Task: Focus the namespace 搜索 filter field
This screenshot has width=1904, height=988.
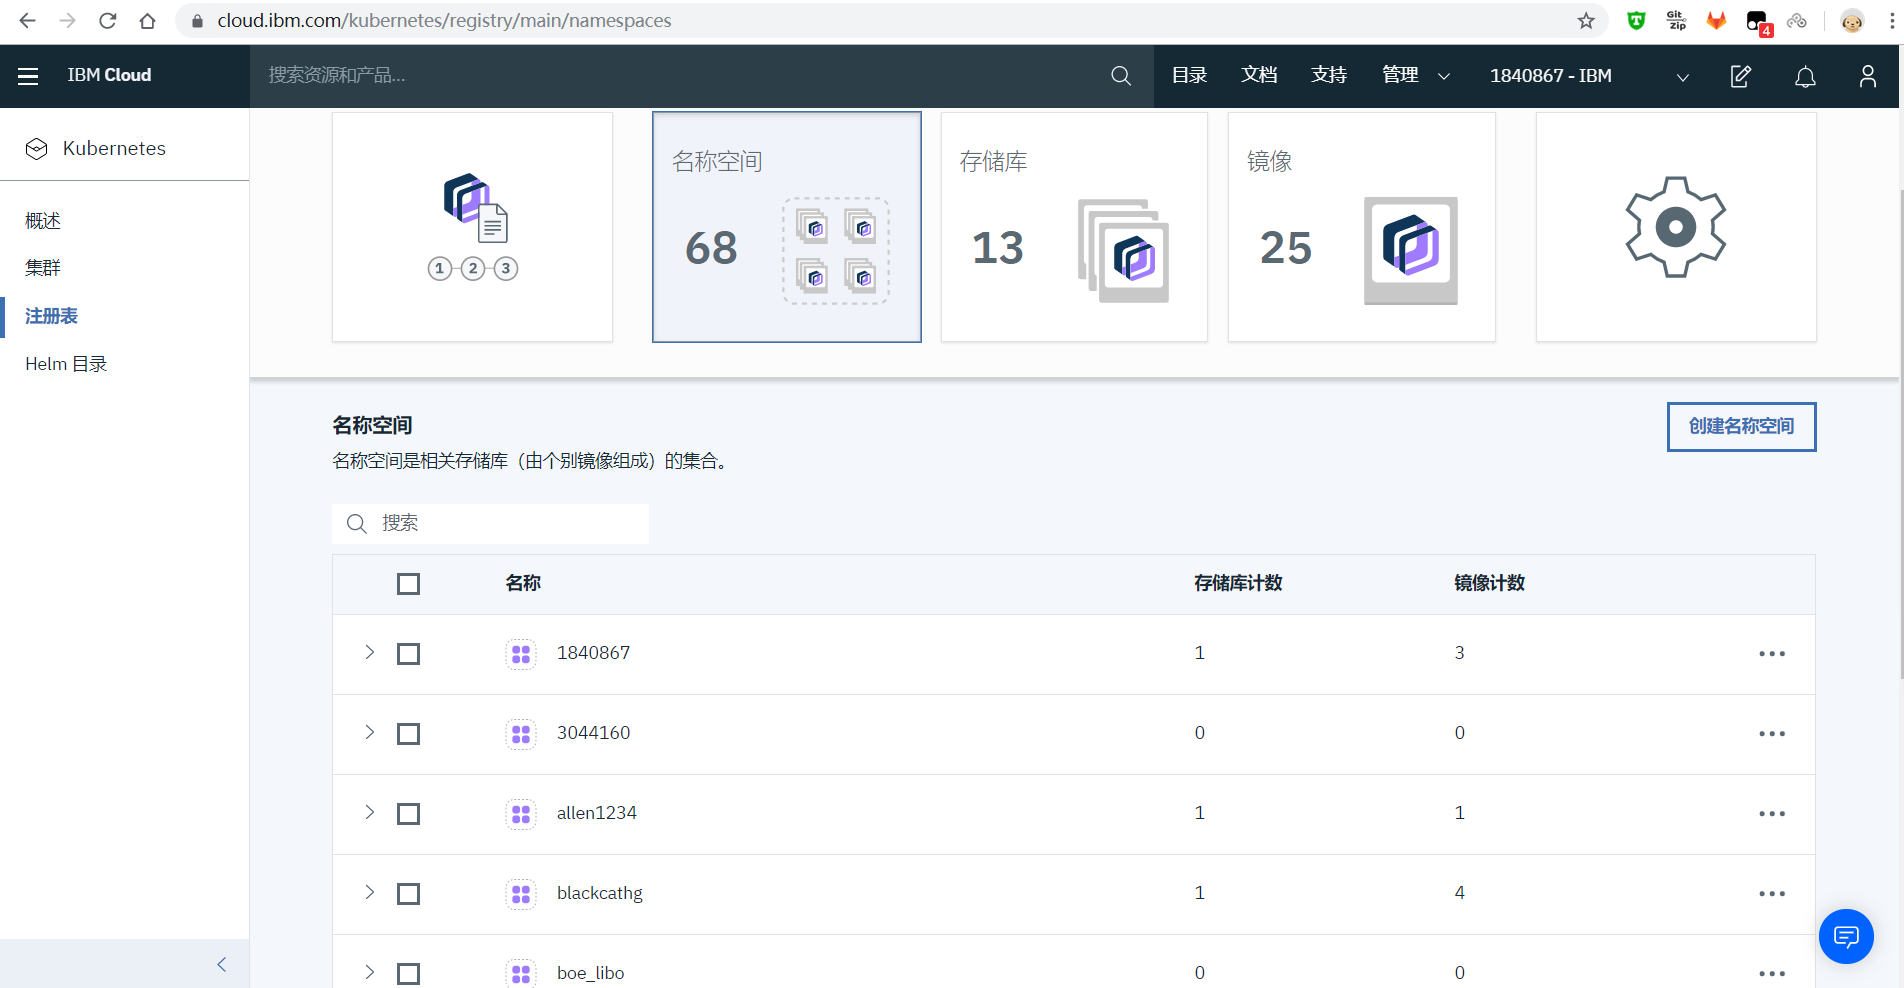Action: (490, 524)
